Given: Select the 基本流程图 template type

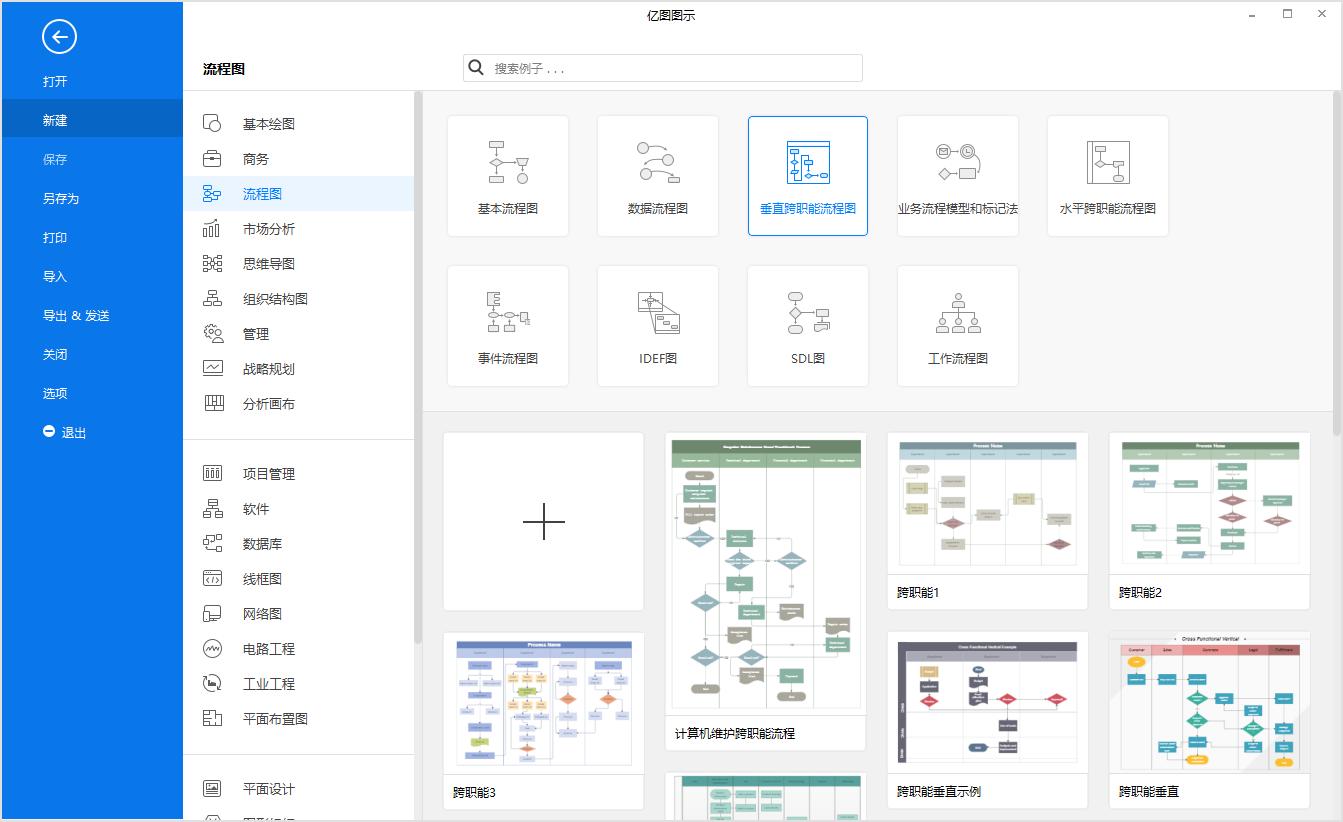Looking at the screenshot, I should coord(508,176).
